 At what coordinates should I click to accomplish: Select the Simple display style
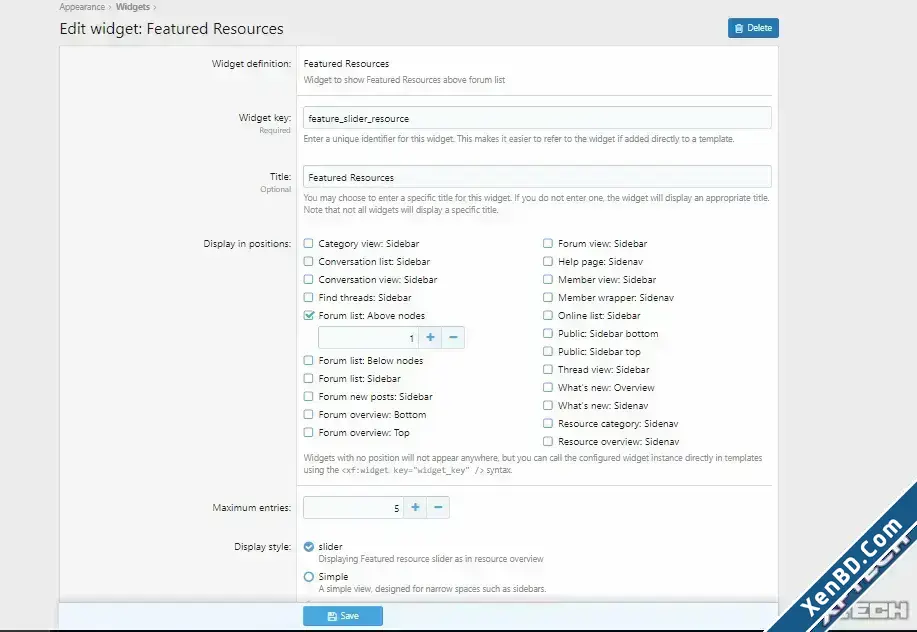tap(309, 576)
